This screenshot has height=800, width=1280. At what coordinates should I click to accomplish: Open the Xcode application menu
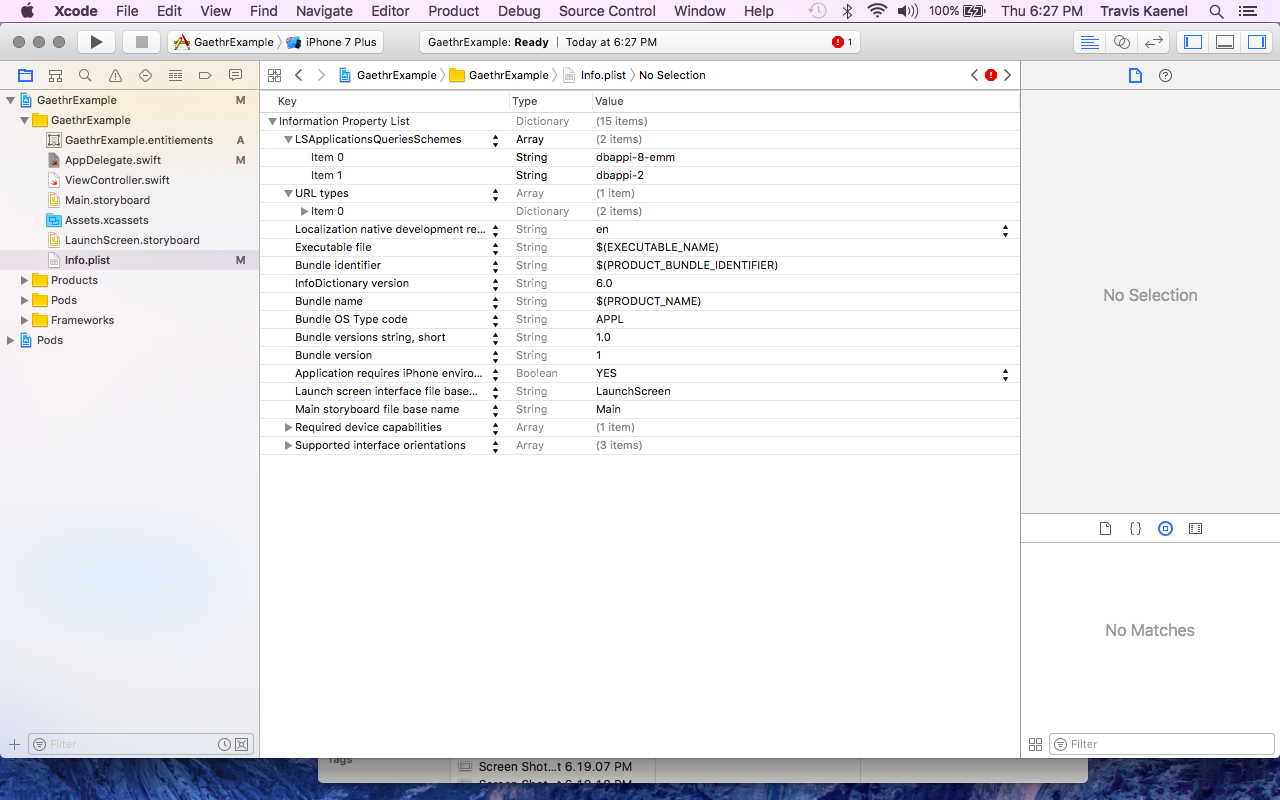[x=75, y=11]
